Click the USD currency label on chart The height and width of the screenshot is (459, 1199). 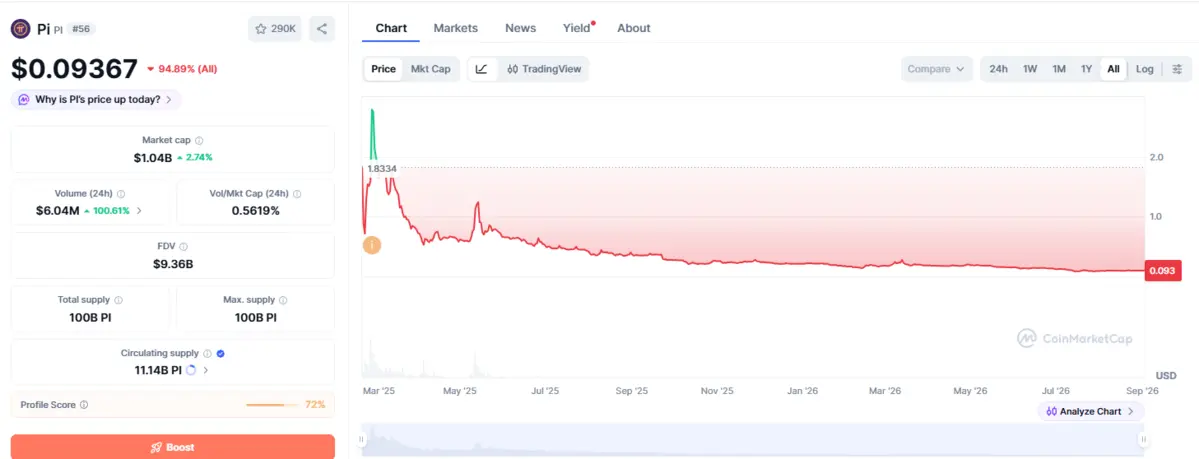click(x=1166, y=376)
